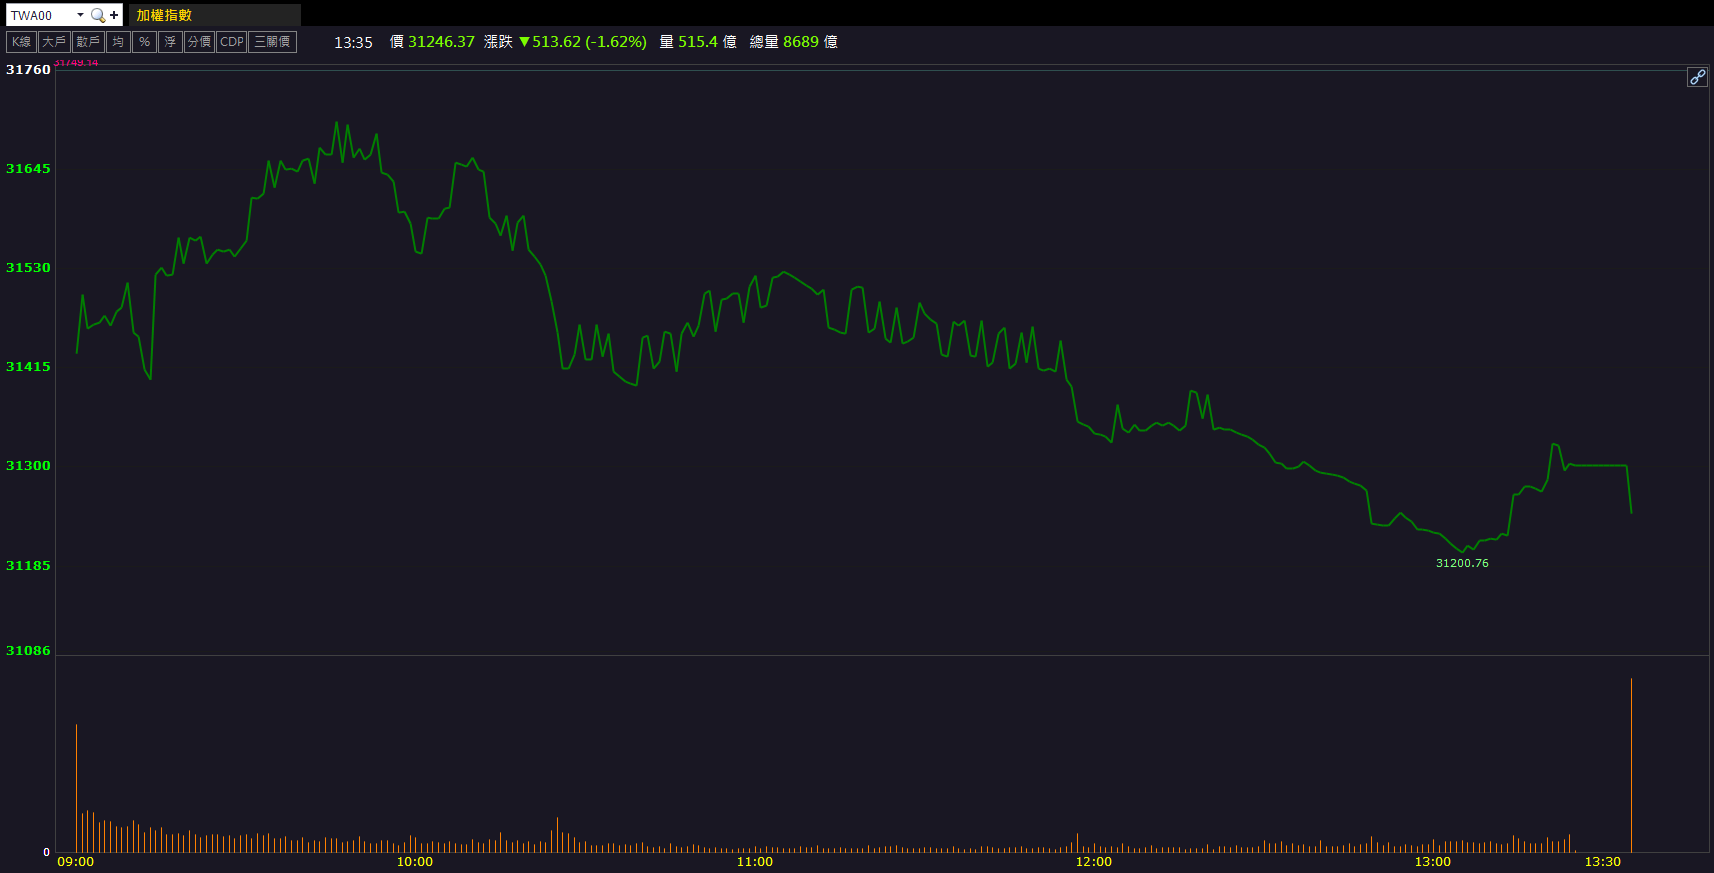Toggle the % percentage scale button
This screenshot has height=873, width=1714.
click(x=144, y=42)
